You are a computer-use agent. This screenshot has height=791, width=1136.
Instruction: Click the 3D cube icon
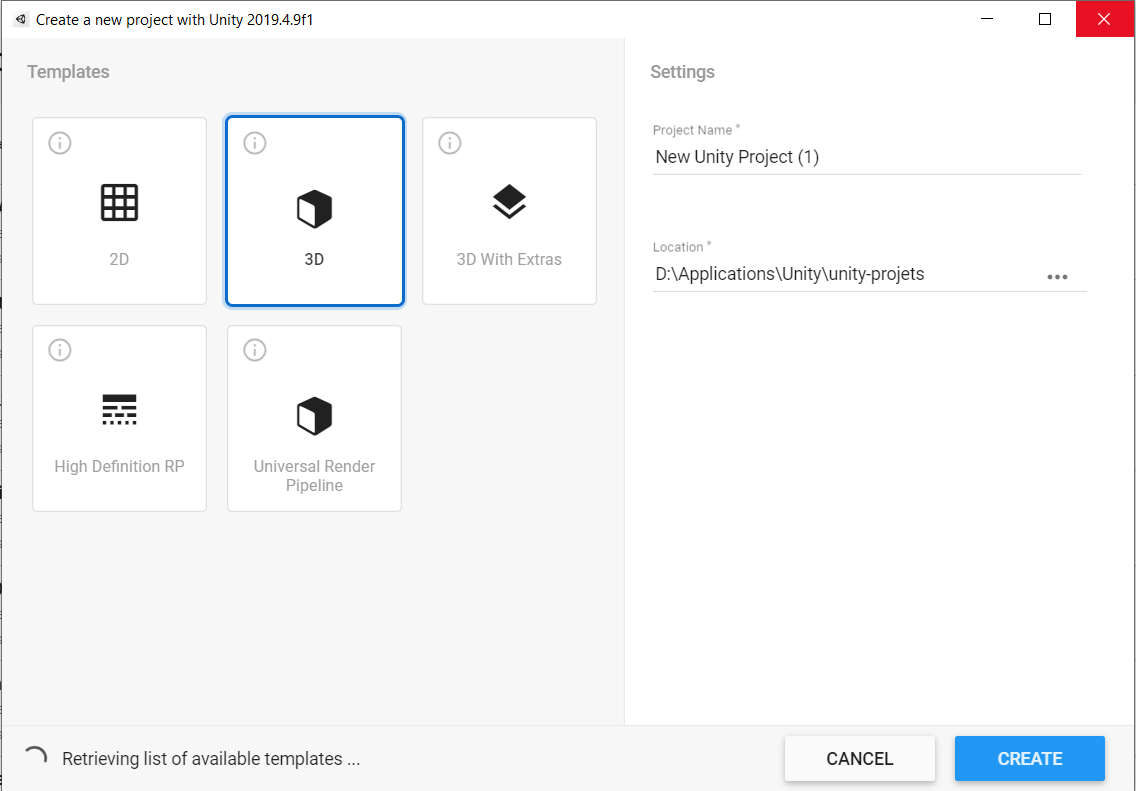(314, 209)
